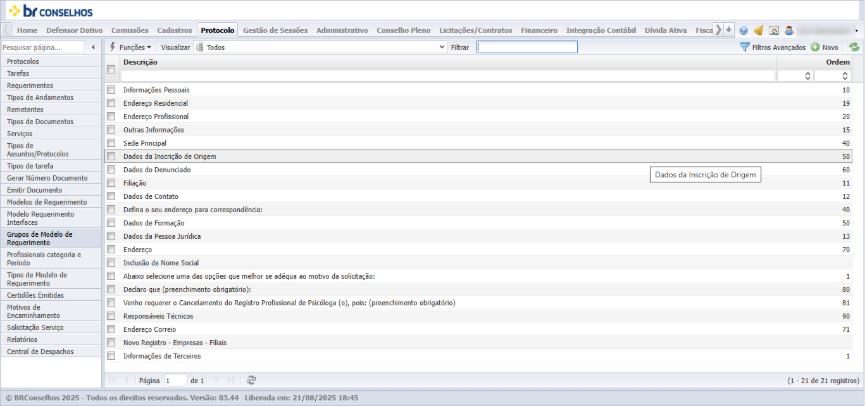Open the user account dropdown arrow
Viewport: 865px width, 406px height.
click(x=856, y=31)
